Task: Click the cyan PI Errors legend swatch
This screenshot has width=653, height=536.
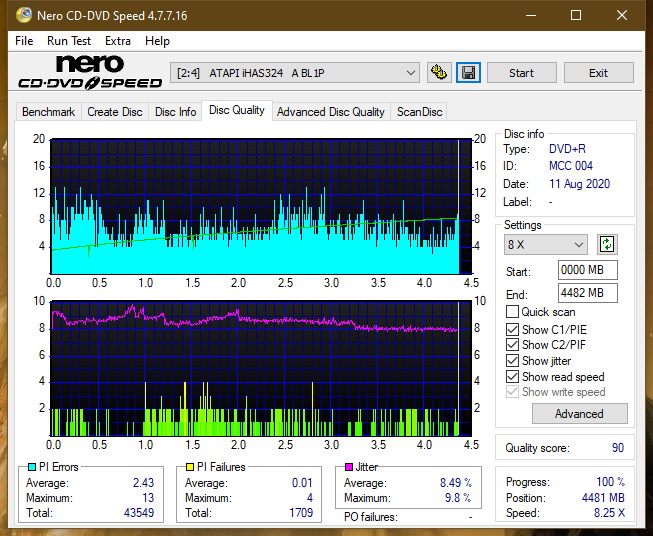Action: point(32,467)
